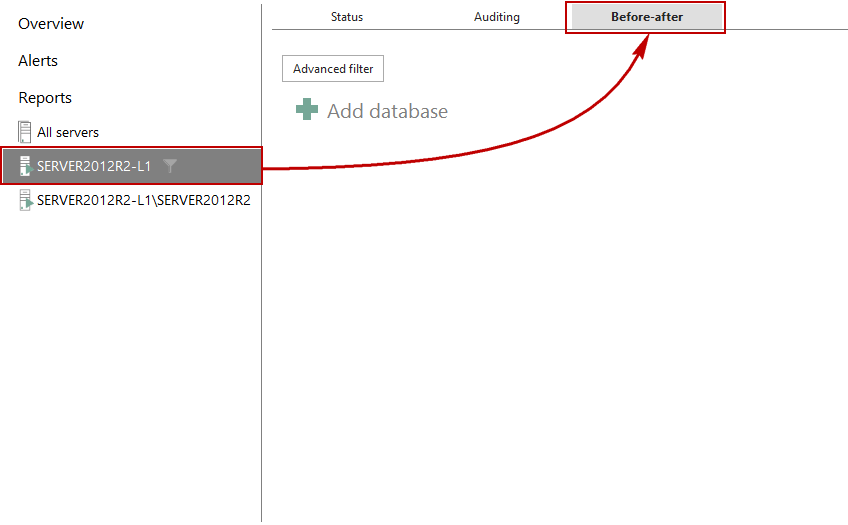Select the All servers label in list
848x525 pixels.
click(x=68, y=132)
